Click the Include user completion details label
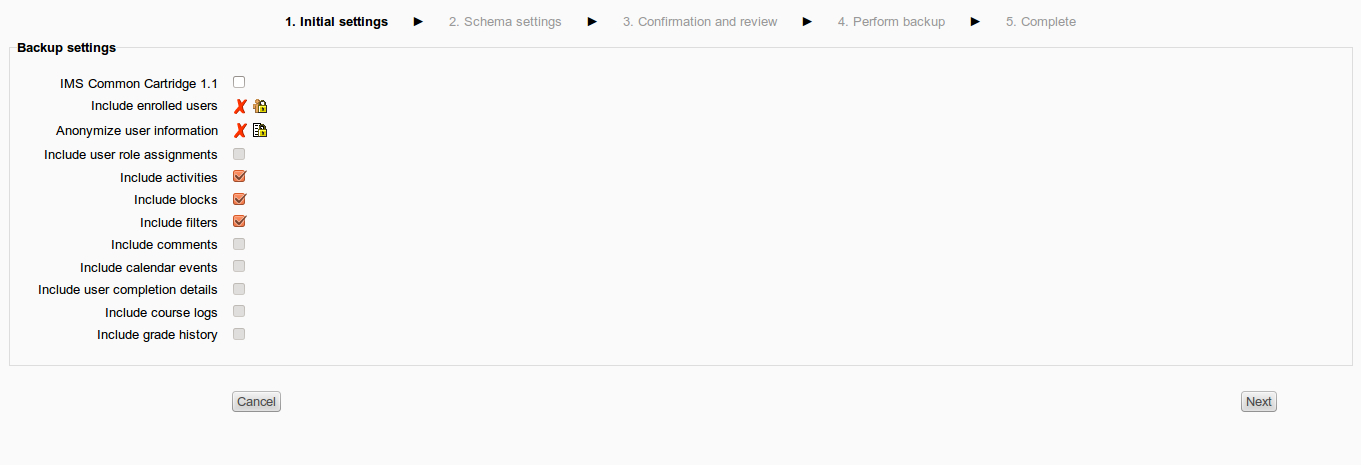The height and width of the screenshot is (465, 1361). 128,290
